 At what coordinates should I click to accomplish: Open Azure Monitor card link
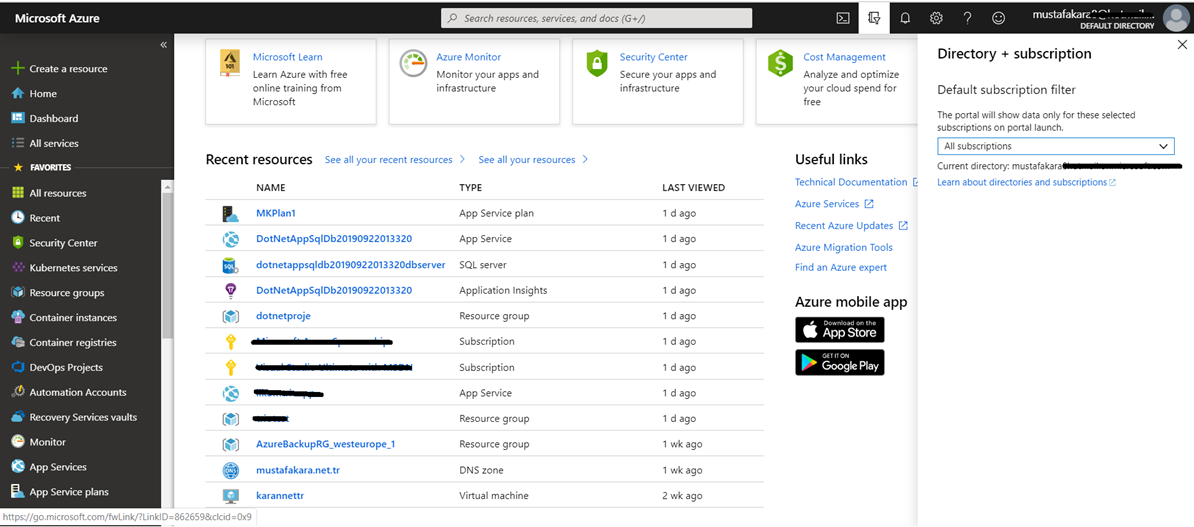(x=468, y=57)
